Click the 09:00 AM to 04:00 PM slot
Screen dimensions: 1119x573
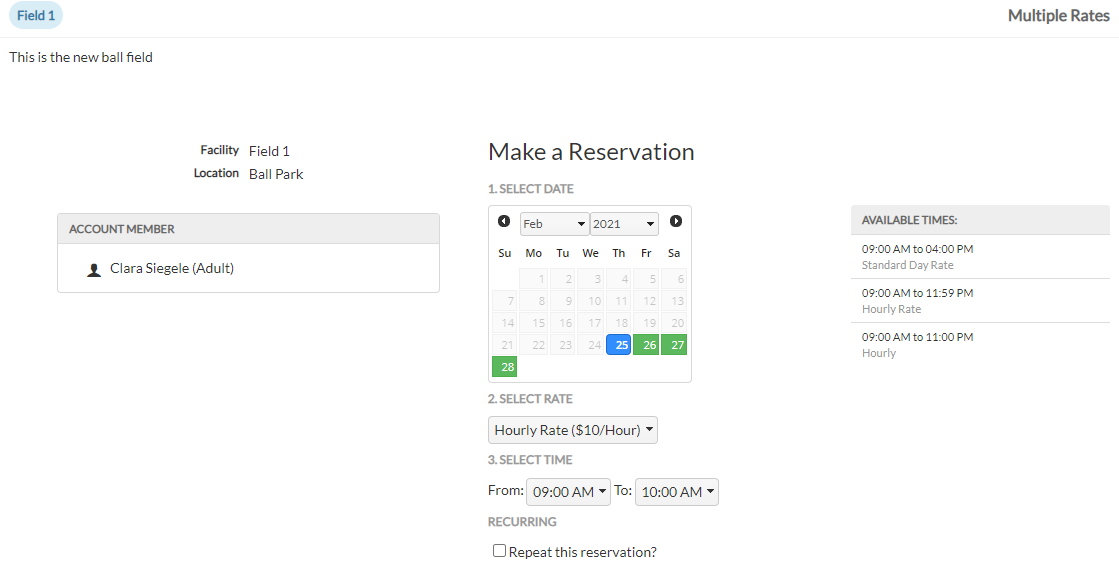tap(917, 249)
